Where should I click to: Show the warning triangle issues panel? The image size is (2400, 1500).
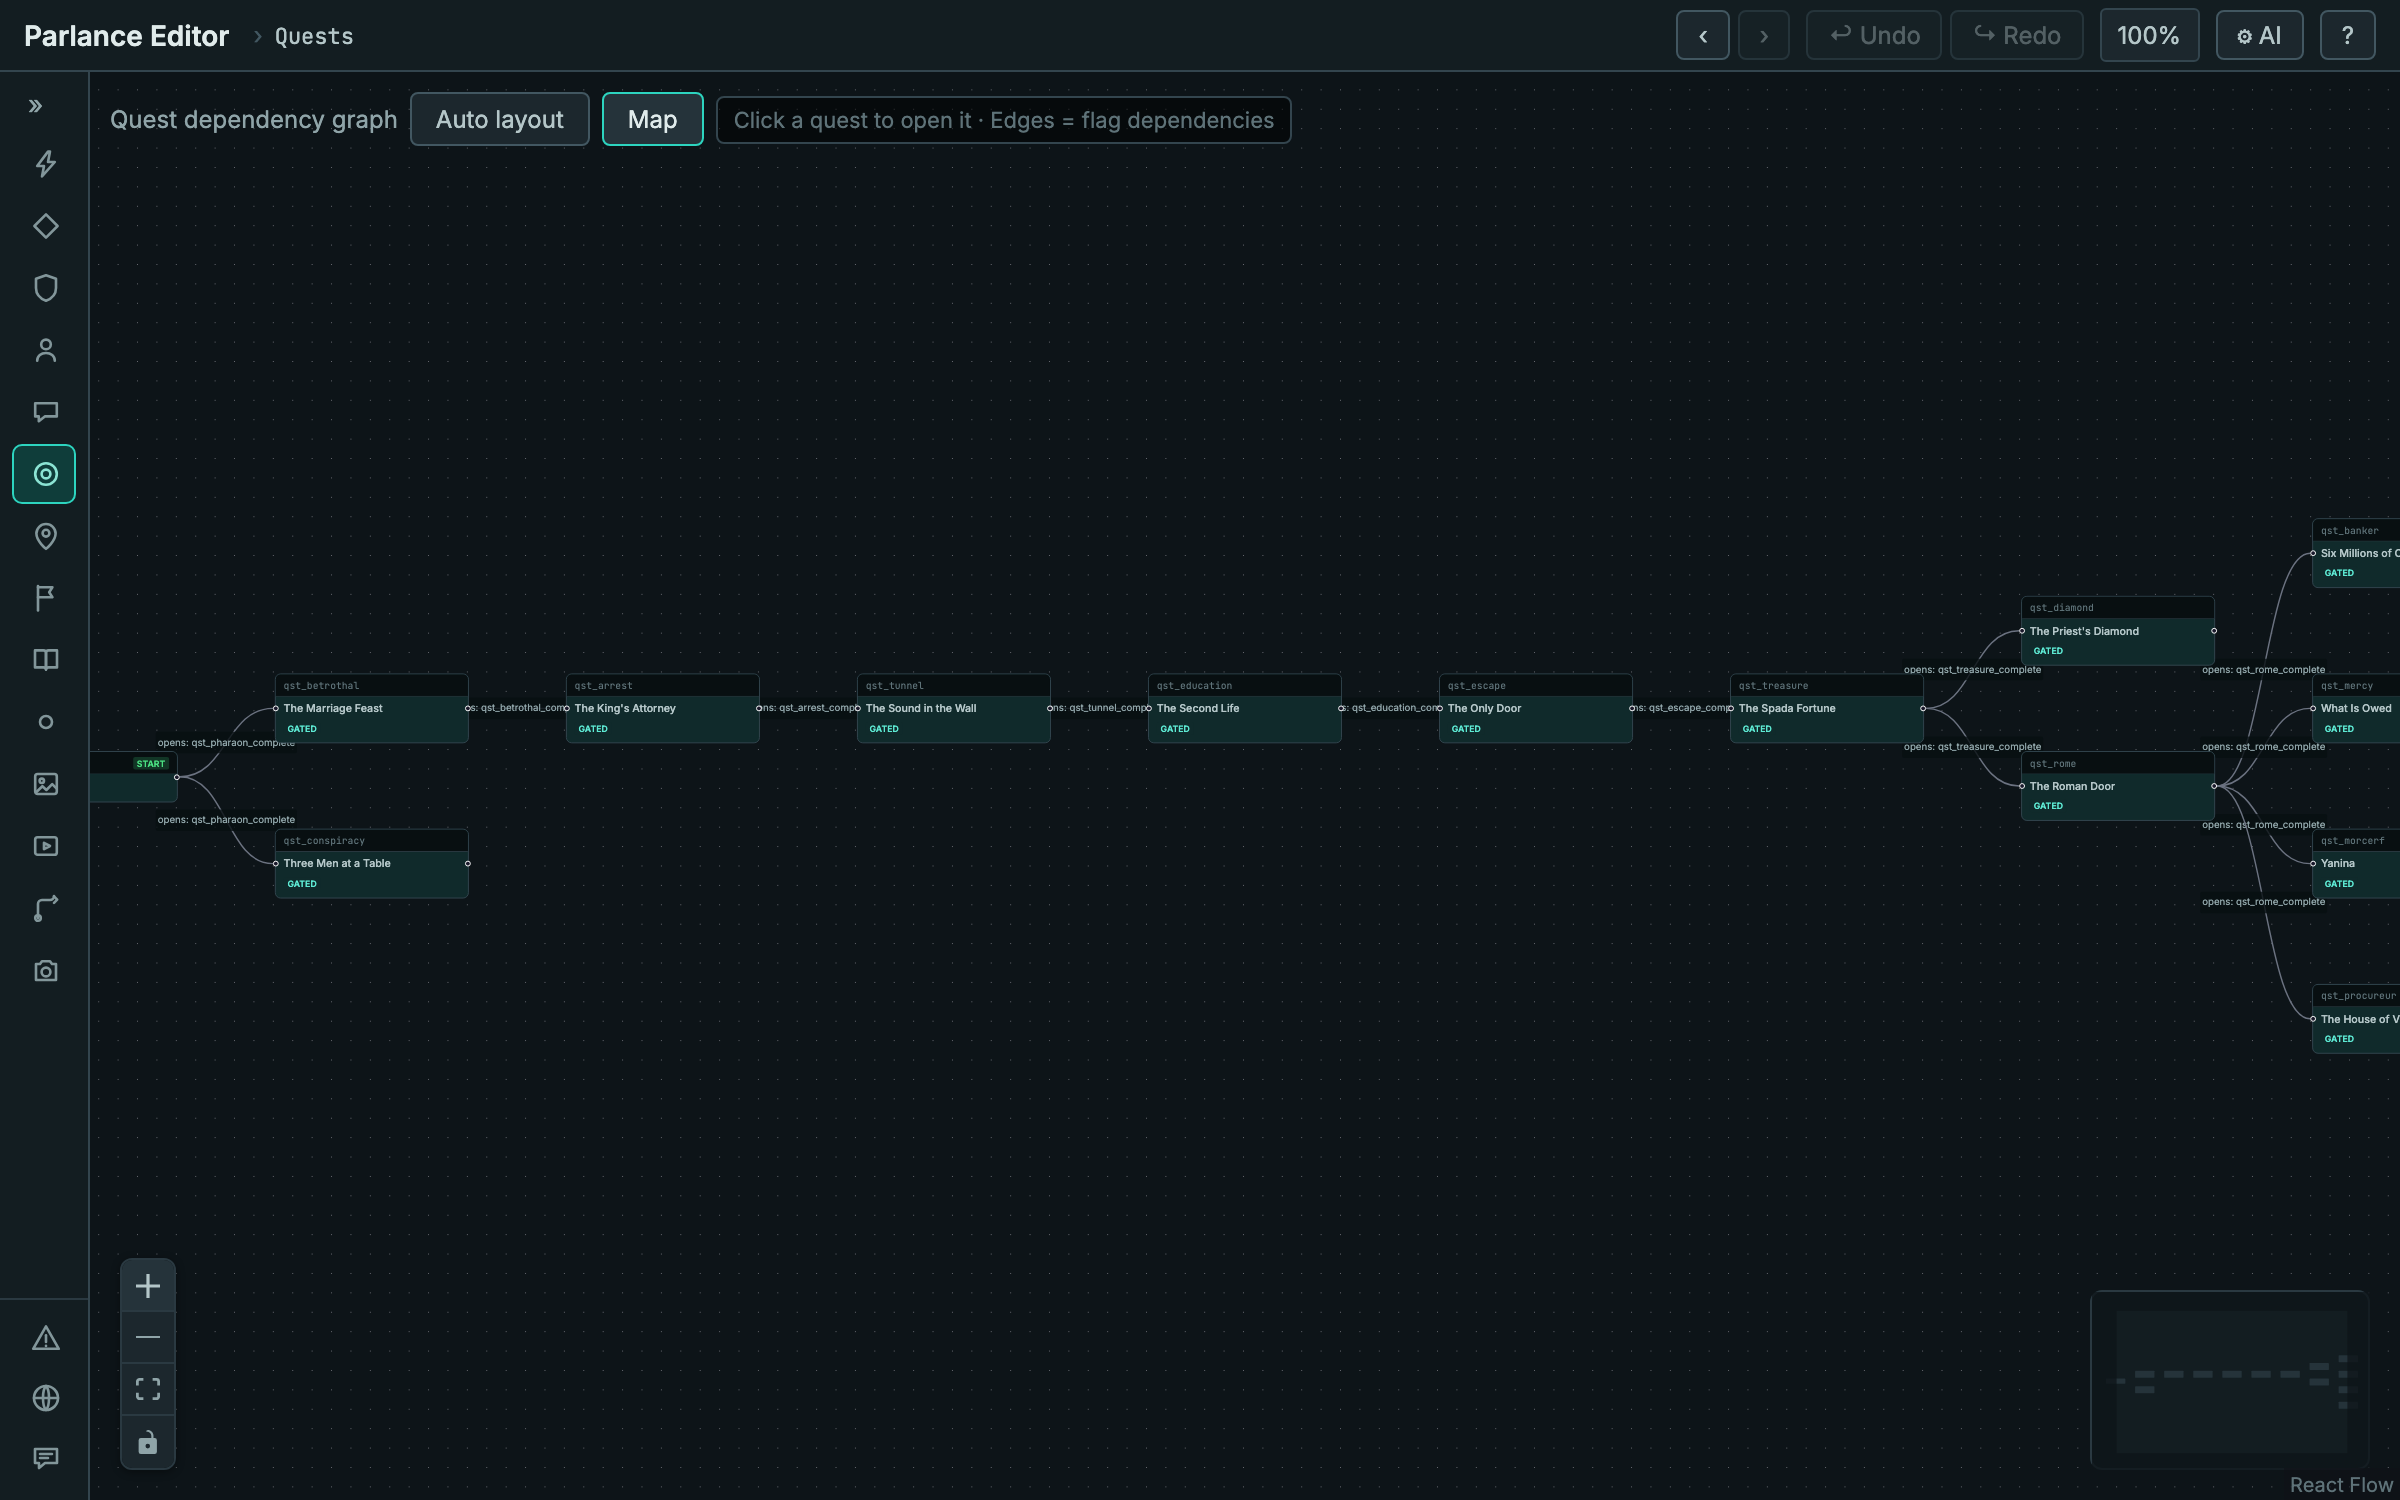(x=45, y=1338)
